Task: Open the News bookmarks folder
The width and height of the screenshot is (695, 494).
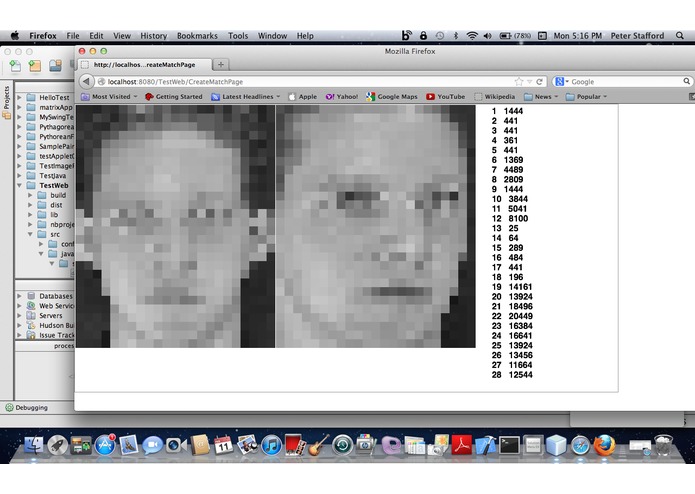Action: pyautogui.click(x=541, y=97)
